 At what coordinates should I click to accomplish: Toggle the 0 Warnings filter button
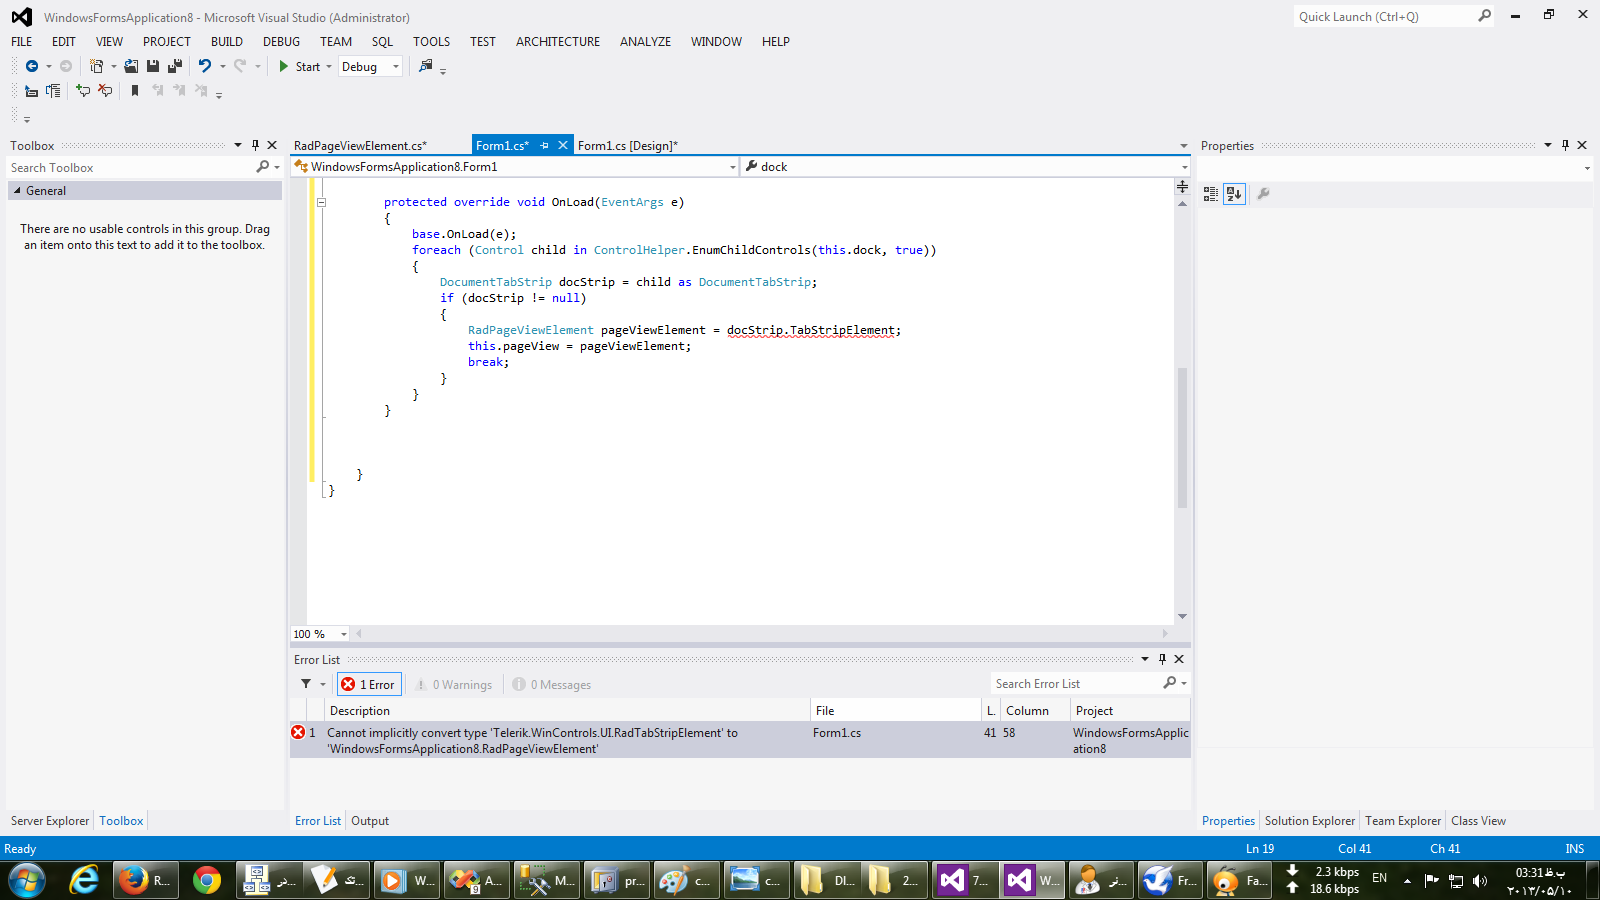(455, 685)
